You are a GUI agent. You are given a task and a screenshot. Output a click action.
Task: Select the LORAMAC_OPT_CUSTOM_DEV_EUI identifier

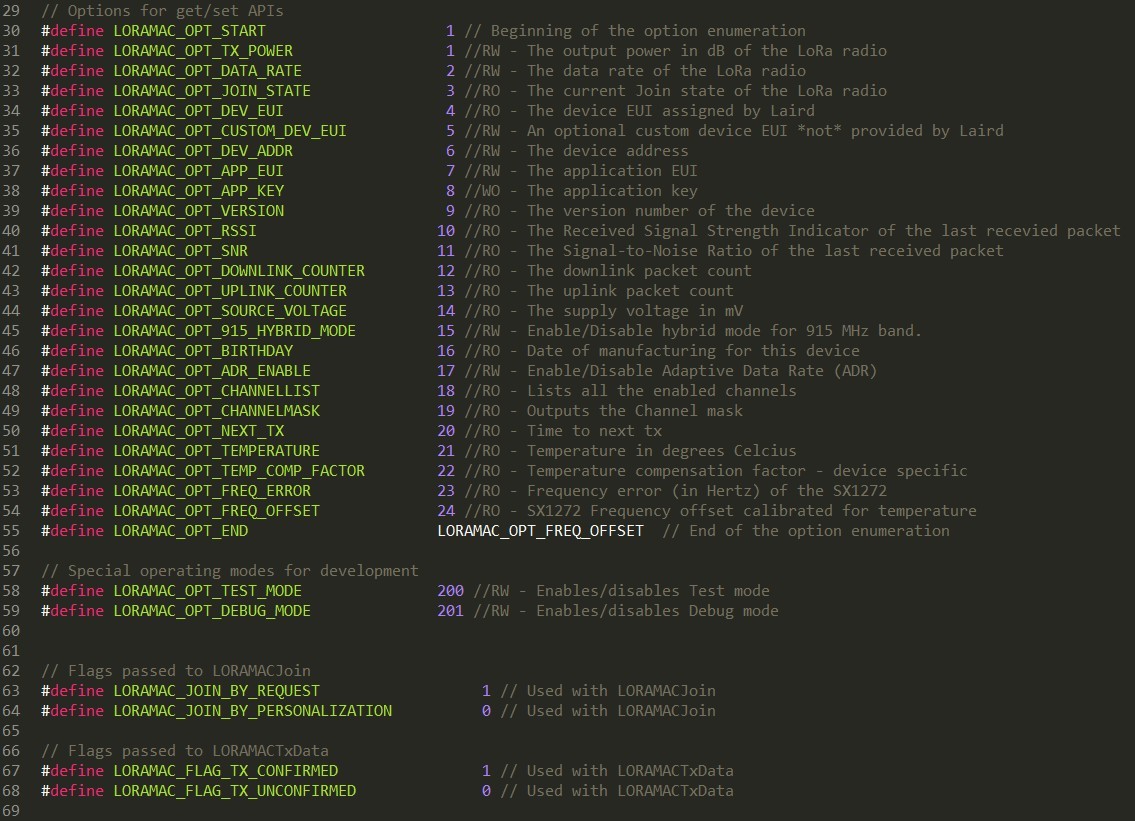click(229, 131)
